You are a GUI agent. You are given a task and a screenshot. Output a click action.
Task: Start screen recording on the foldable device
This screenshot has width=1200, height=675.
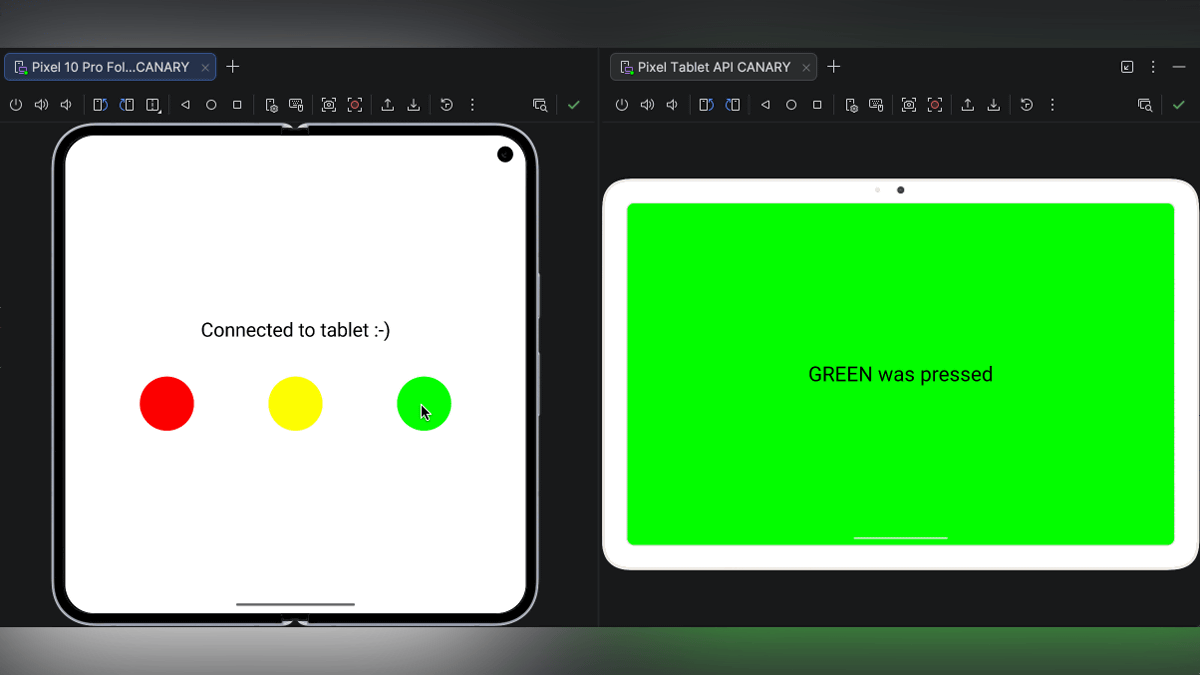[355, 104]
